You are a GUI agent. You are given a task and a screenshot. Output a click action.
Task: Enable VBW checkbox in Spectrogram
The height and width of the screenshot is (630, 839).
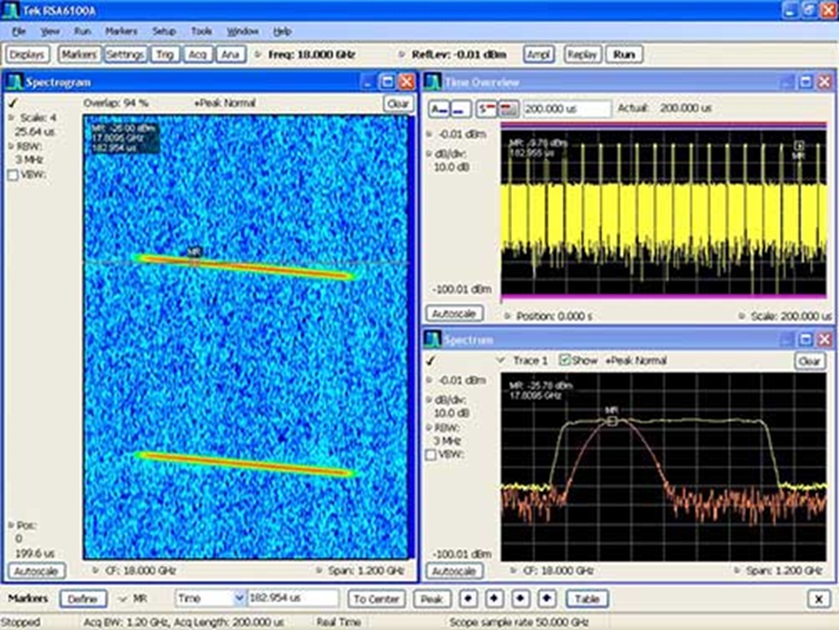[x=13, y=175]
